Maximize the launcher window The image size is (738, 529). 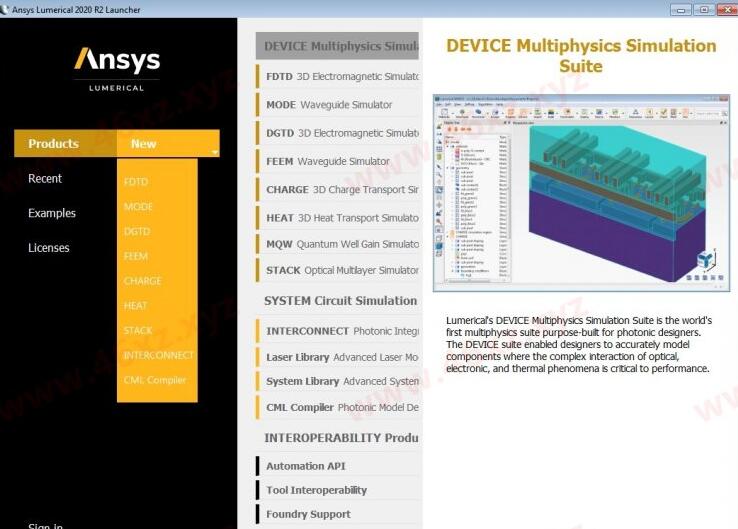(x=704, y=9)
